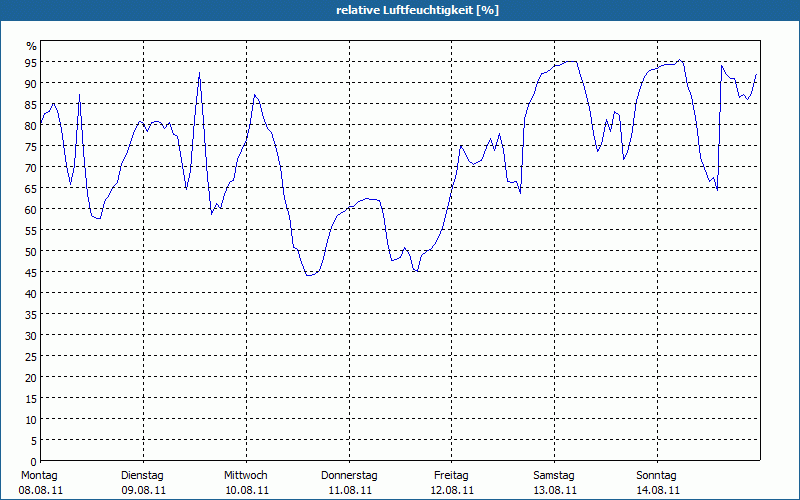800x500 pixels.
Task: Select the 90 y-axis label
Action: [x=31, y=84]
